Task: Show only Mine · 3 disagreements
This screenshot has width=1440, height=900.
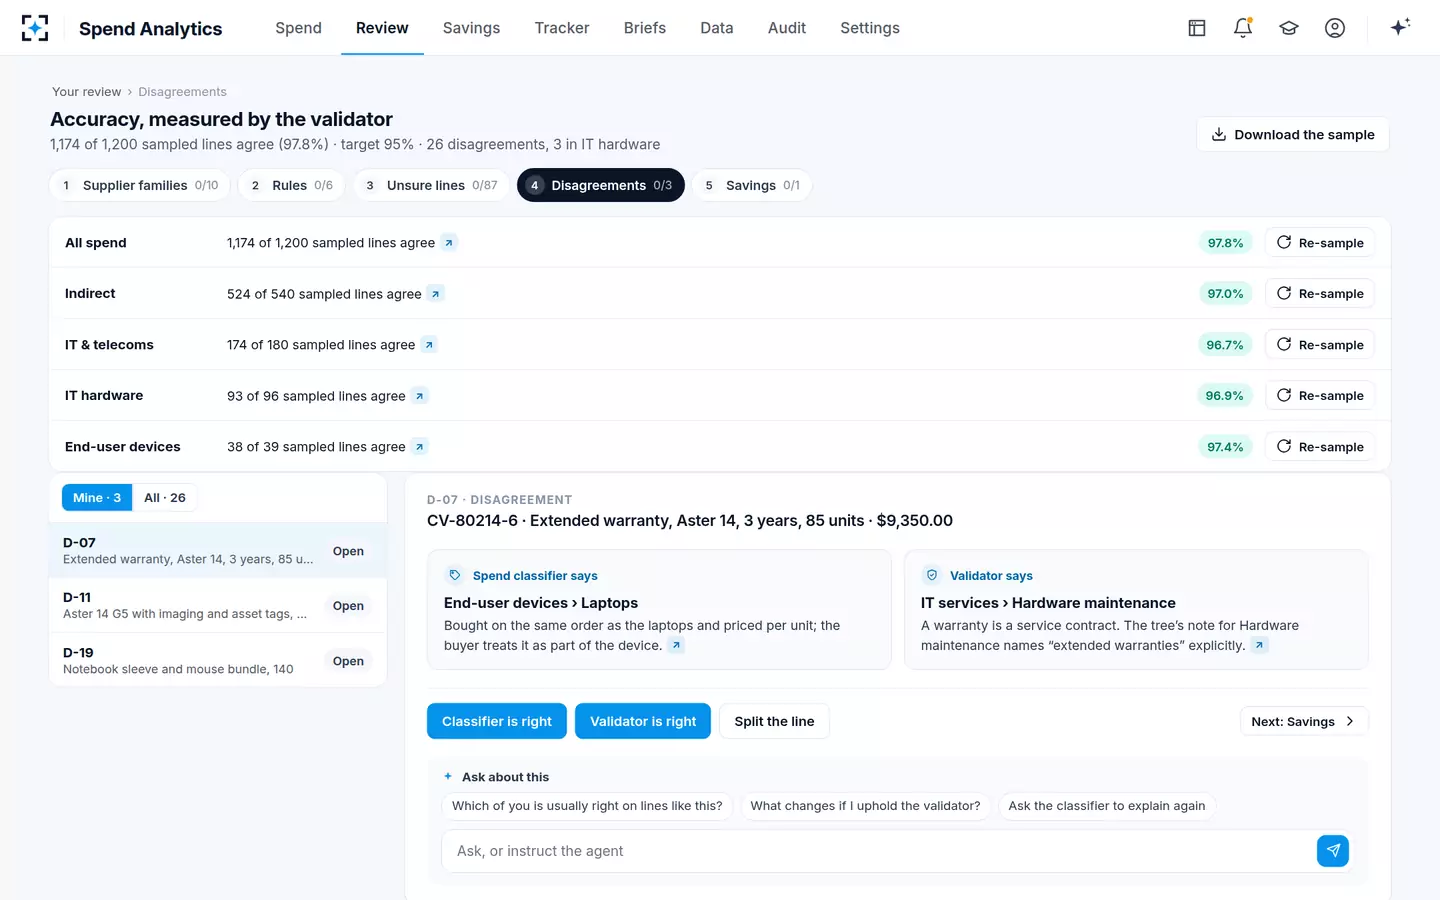Action: pos(97,498)
